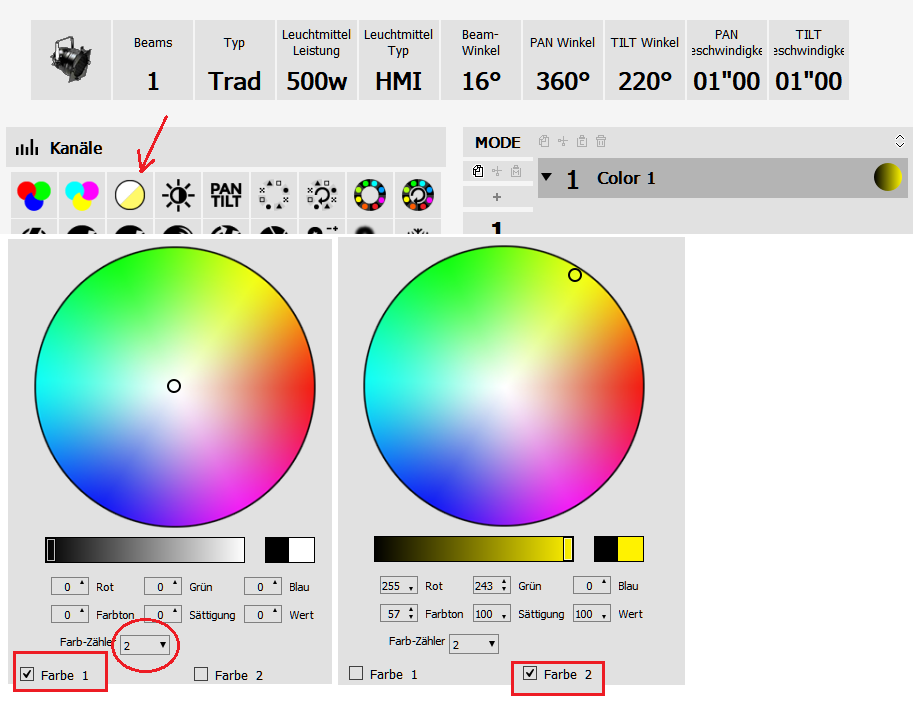The image size is (913, 705).
Task: Click Blau spinner showing 0 in left panel
Action: point(263,586)
